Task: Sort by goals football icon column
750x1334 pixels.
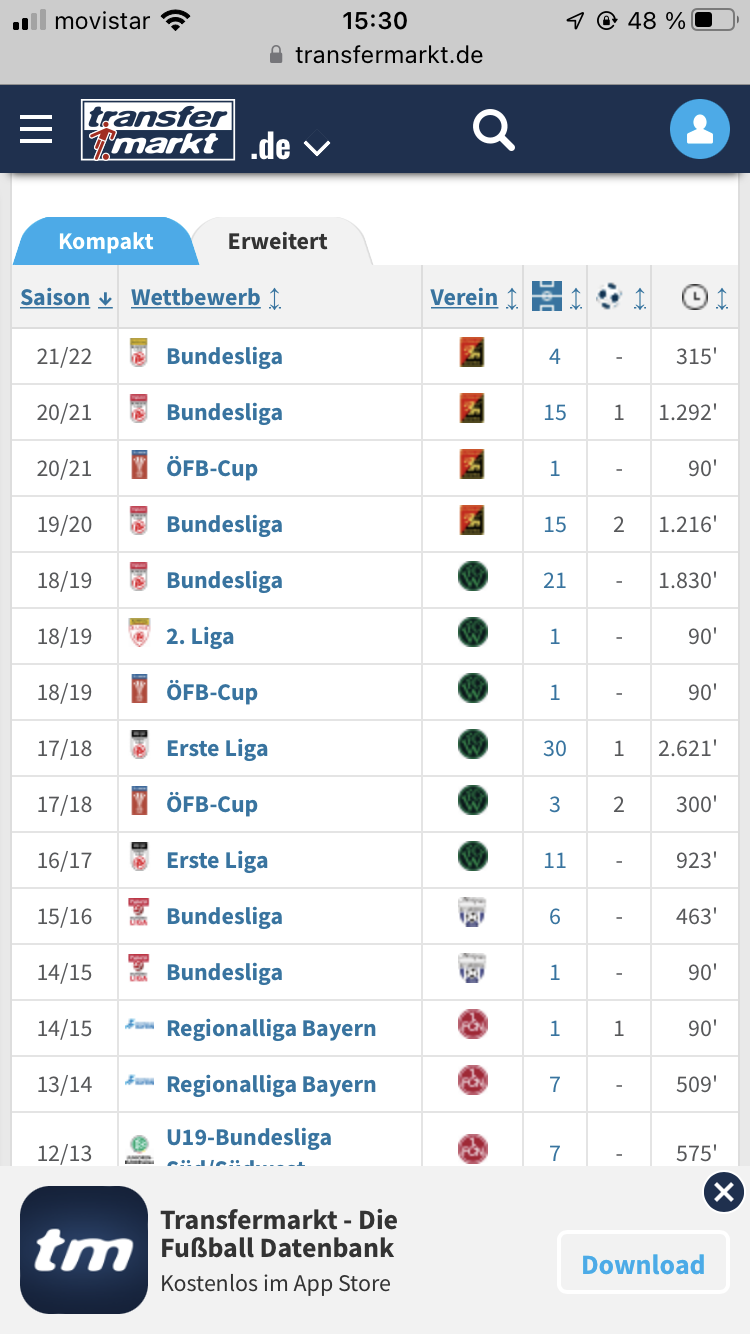Action: 620,297
